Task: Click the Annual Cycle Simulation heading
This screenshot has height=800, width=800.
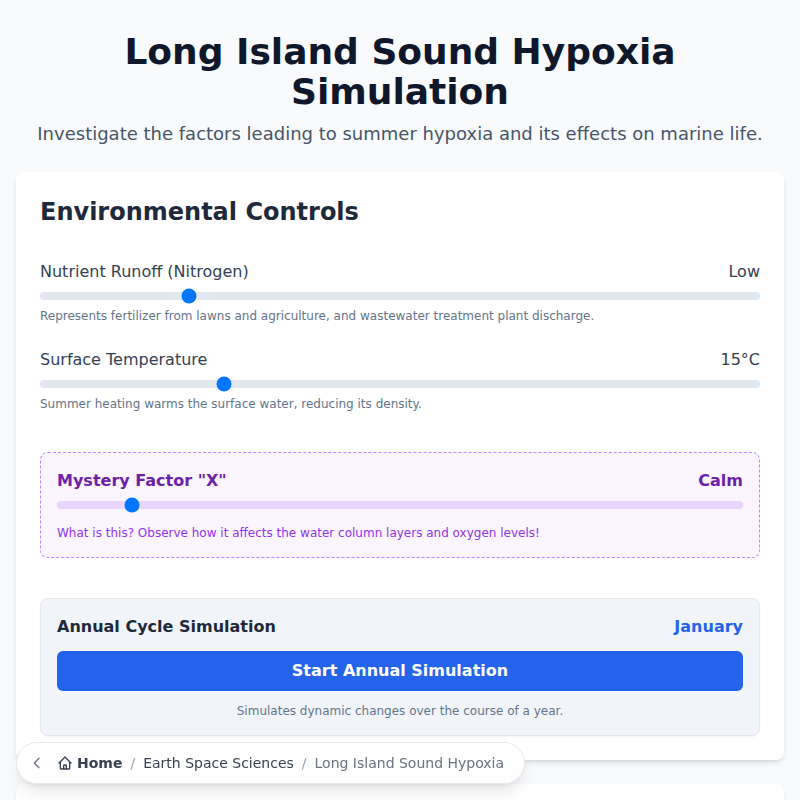Action: (x=166, y=626)
